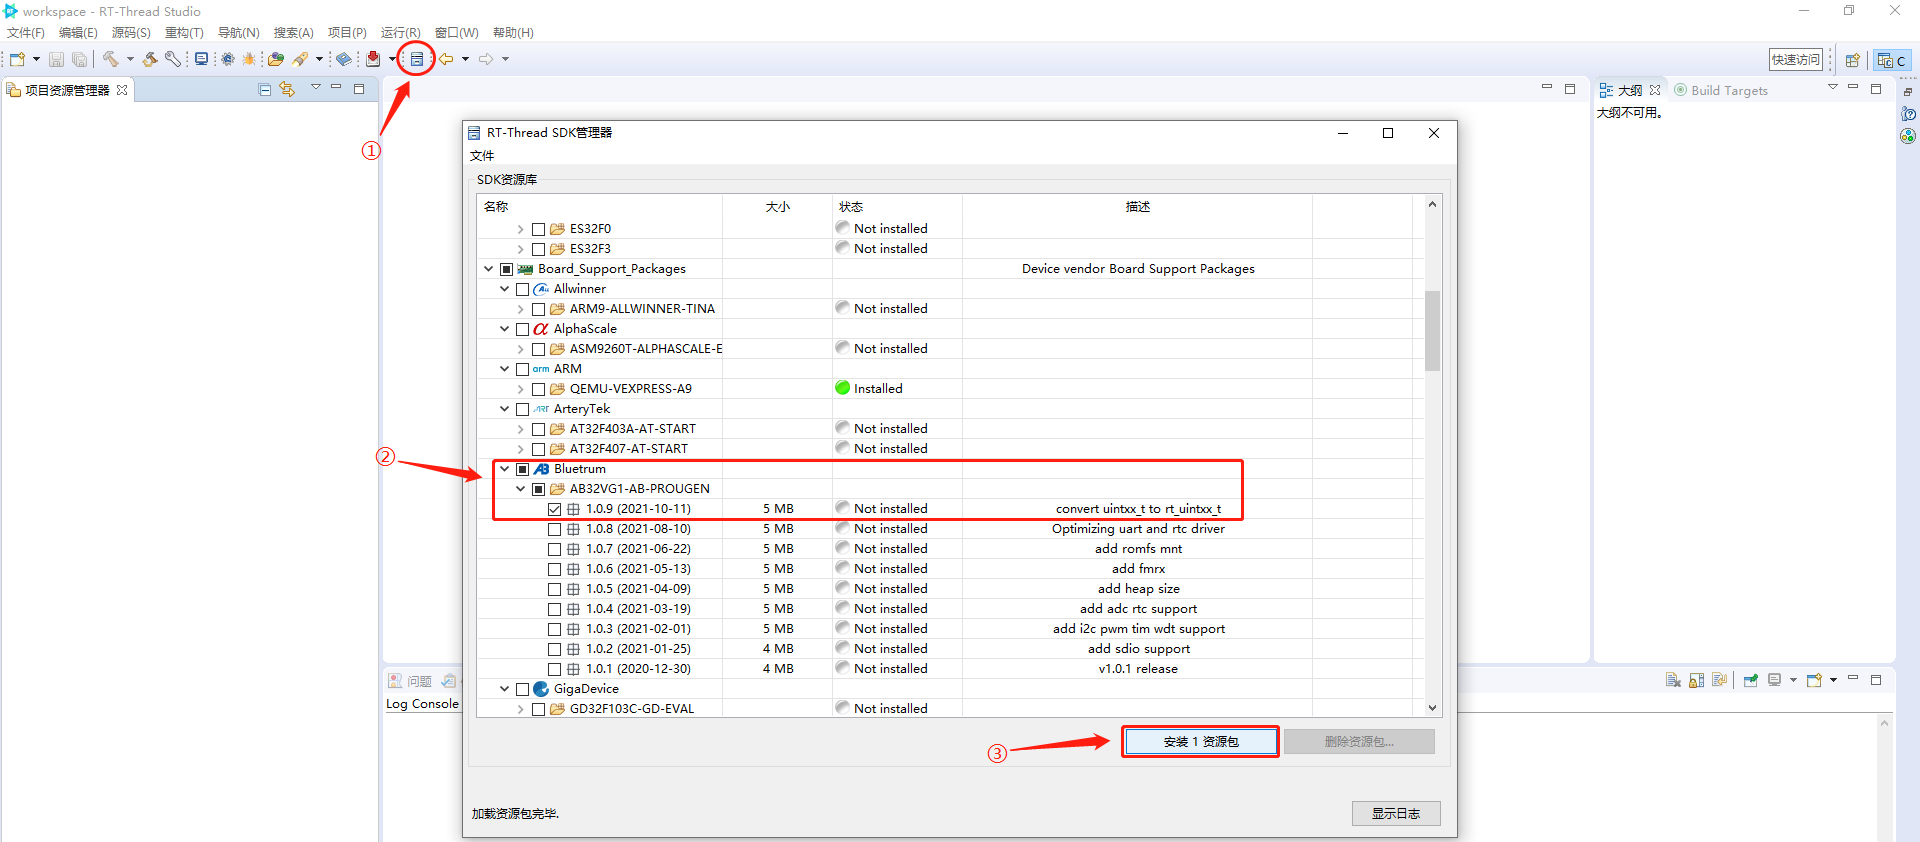Click the download program toolbar icon
Viewport: 1920px width, 842px height.
[x=373, y=59]
